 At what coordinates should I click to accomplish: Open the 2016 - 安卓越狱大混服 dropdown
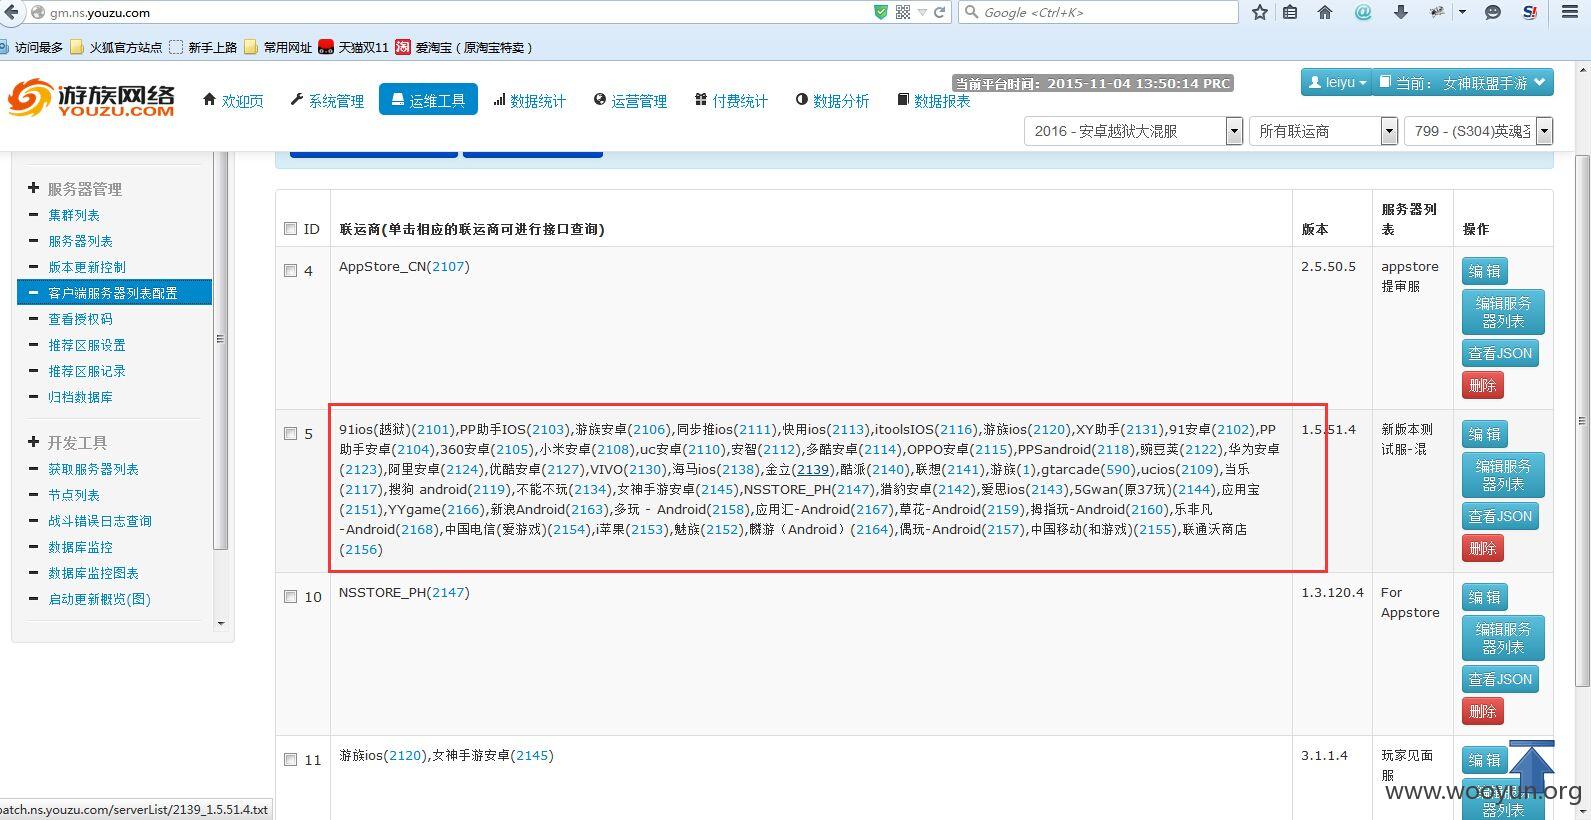point(1133,131)
